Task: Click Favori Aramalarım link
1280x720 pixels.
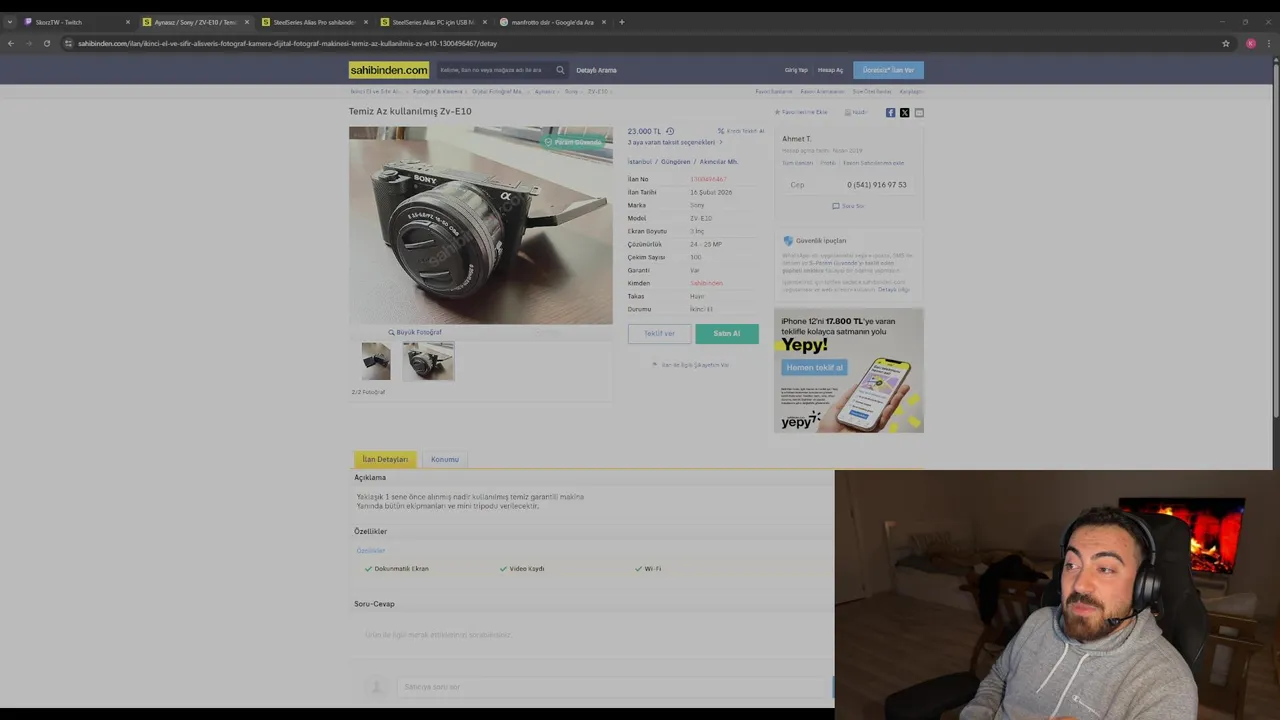Action: tap(823, 91)
